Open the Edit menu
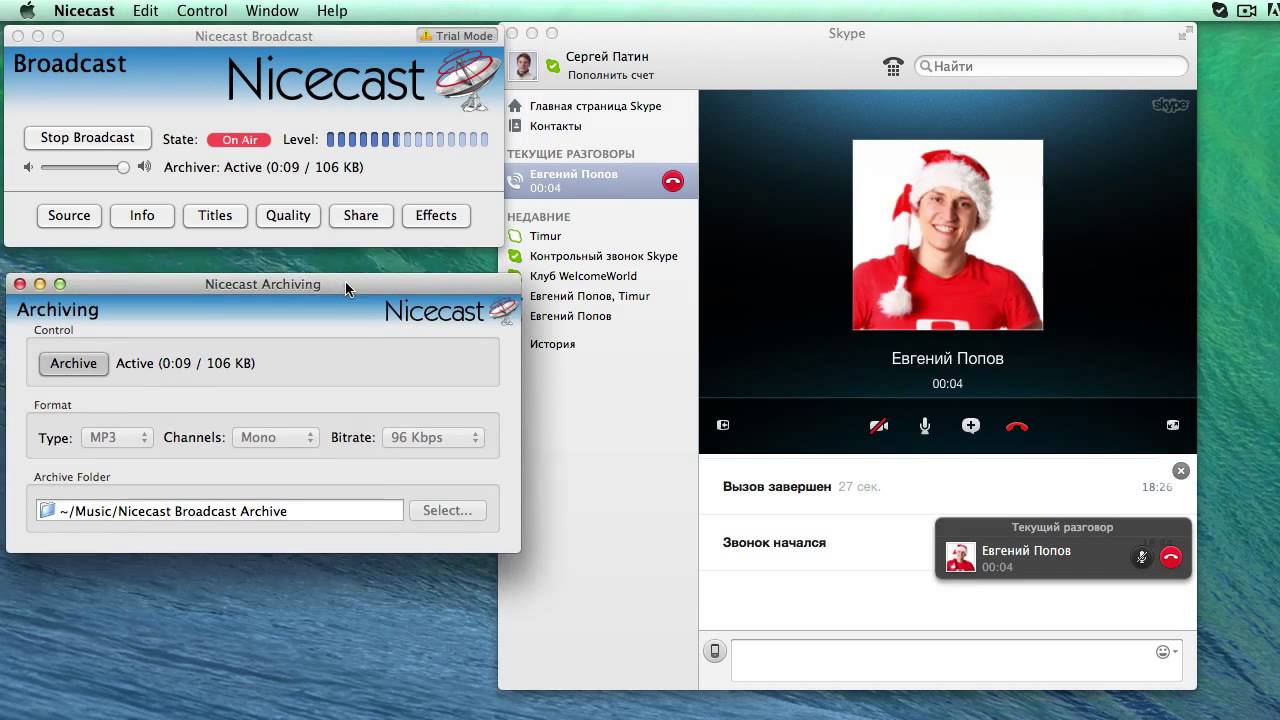Image resolution: width=1280 pixels, height=720 pixels. click(x=146, y=11)
